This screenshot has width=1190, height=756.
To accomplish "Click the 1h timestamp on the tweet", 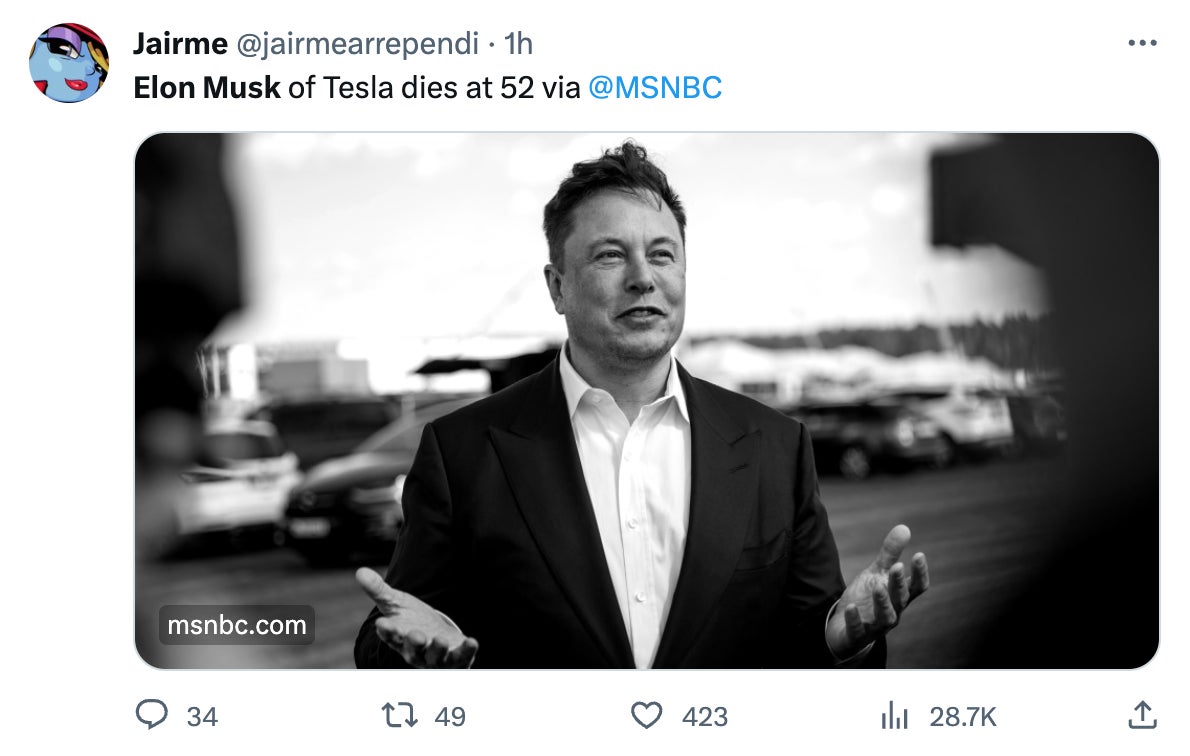I will (x=519, y=43).
